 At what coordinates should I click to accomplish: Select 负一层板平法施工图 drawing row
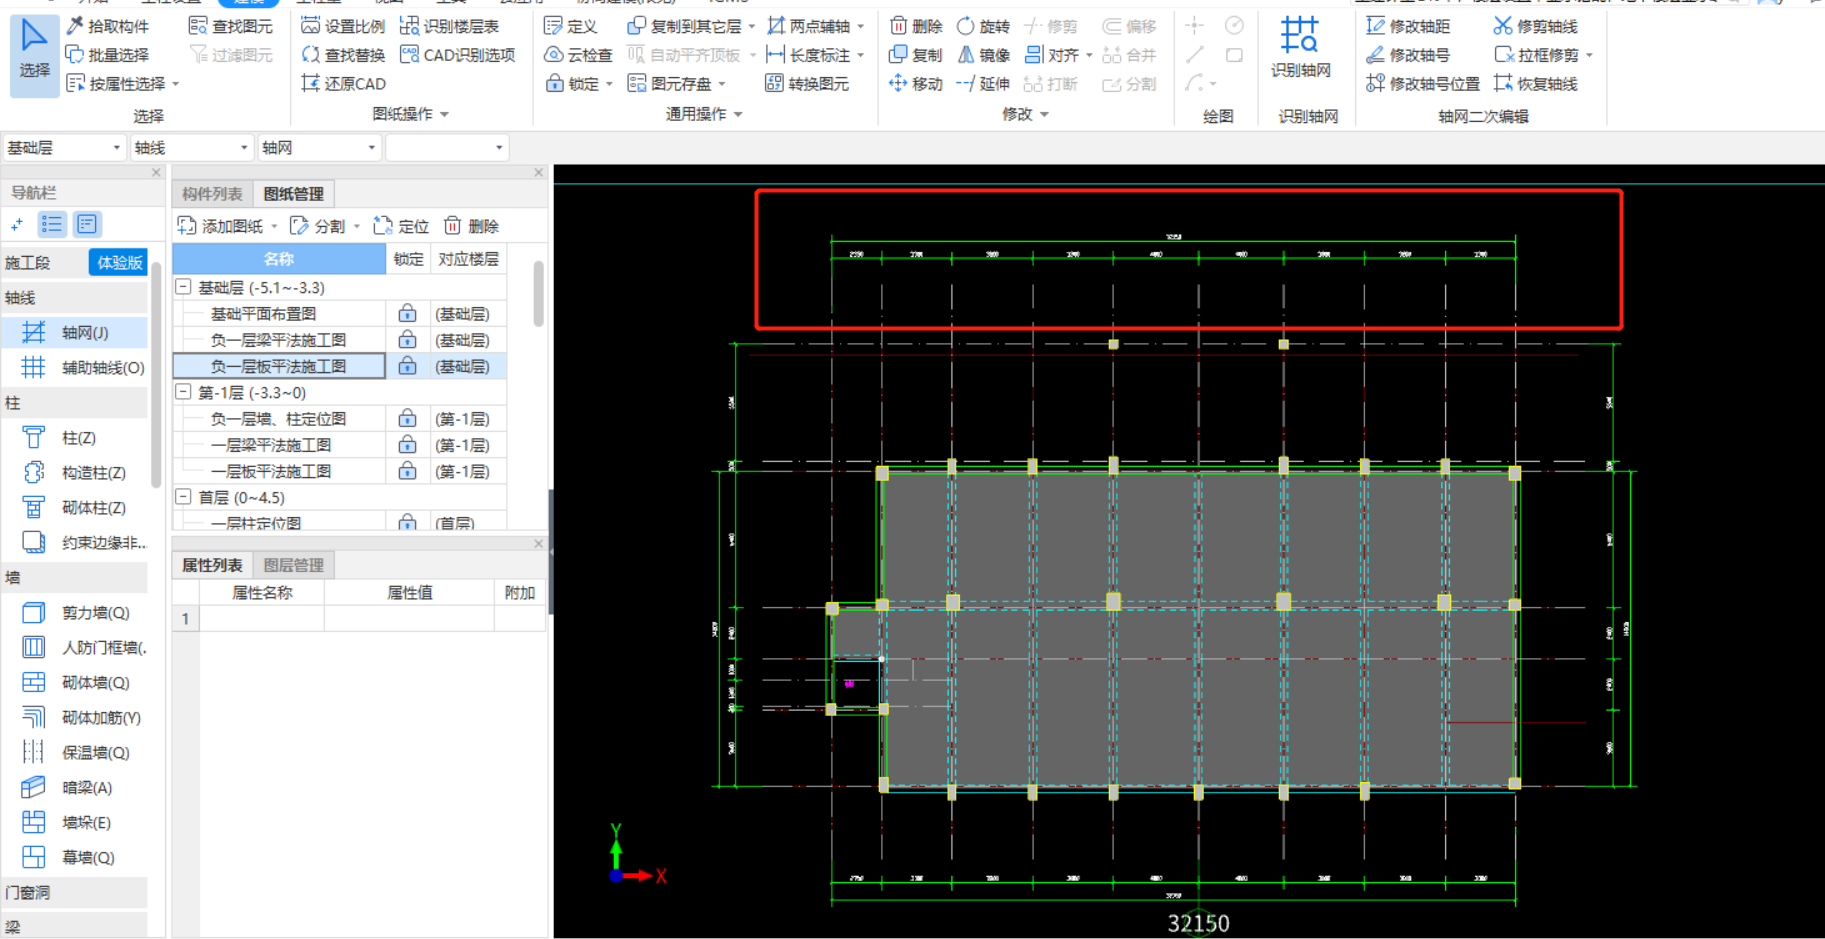pos(279,366)
